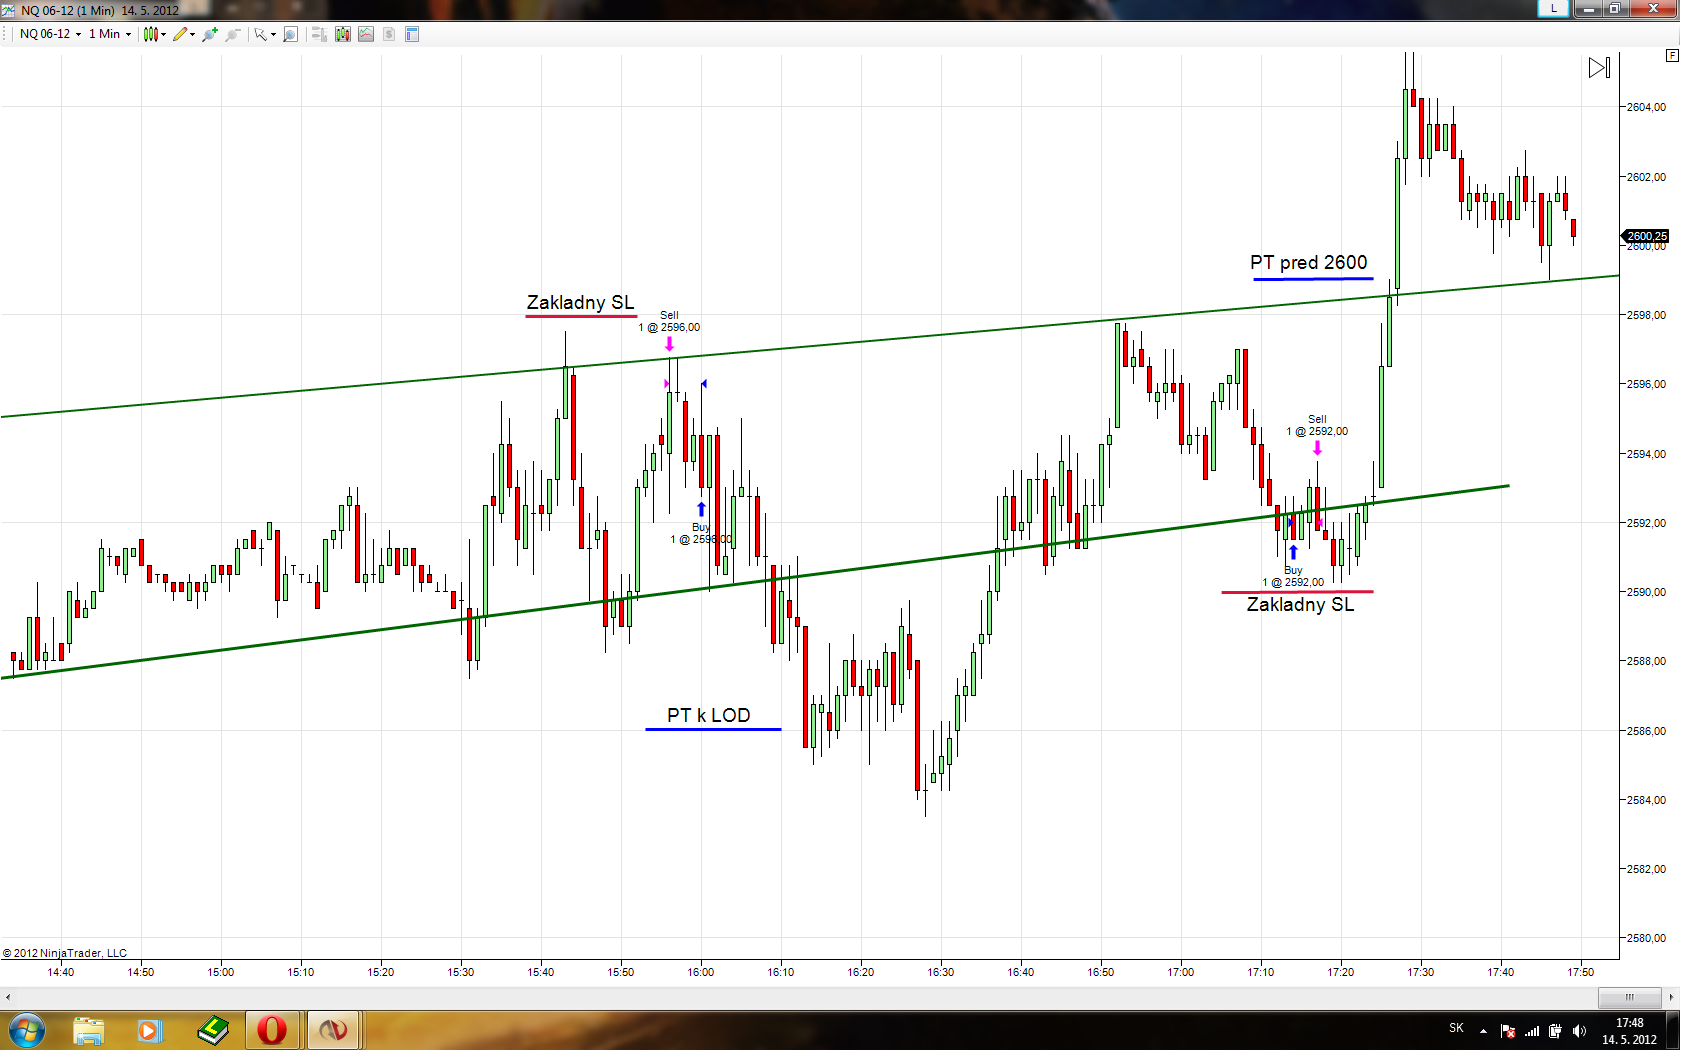This screenshot has height=1050, width=1682.
Task: Open the data series candlestick icon
Action: pyautogui.click(x=343, y=34)
